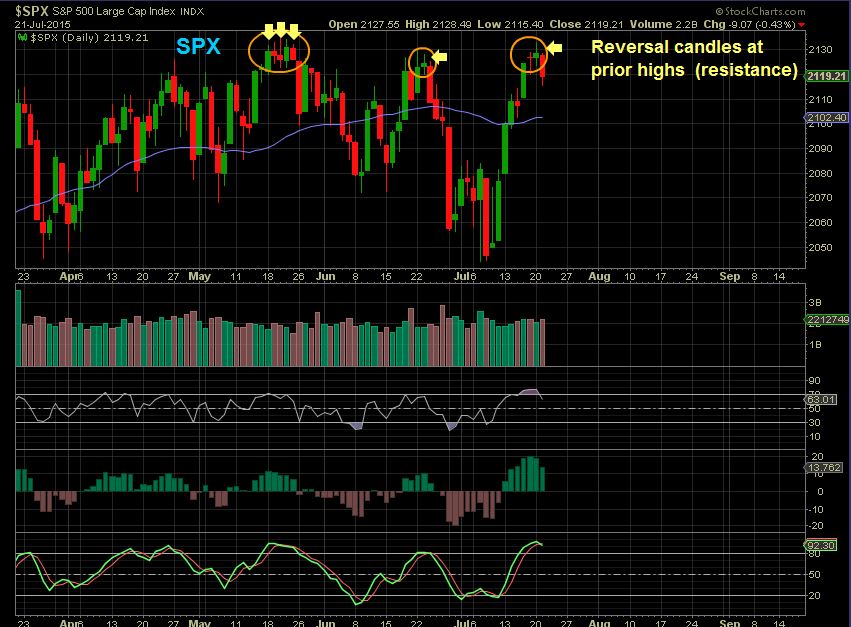Viewport: 851px width, 627px height.
Task: Click the INDX exchange label
Action: click(x=192, y=11)
